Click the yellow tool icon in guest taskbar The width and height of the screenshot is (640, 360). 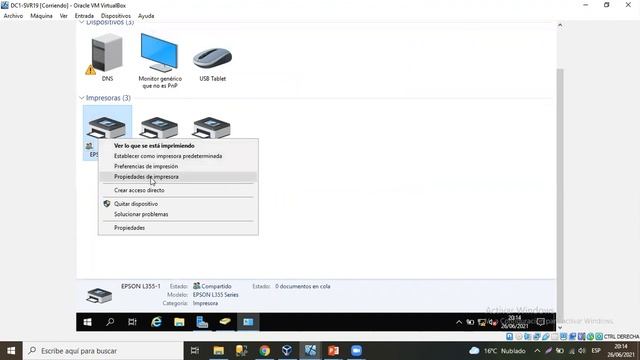[225, 322]
